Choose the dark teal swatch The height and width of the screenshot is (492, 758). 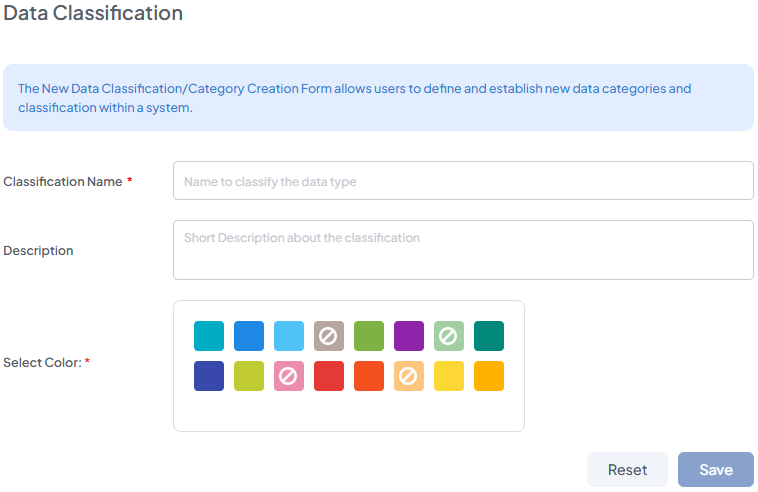(489, 336)
